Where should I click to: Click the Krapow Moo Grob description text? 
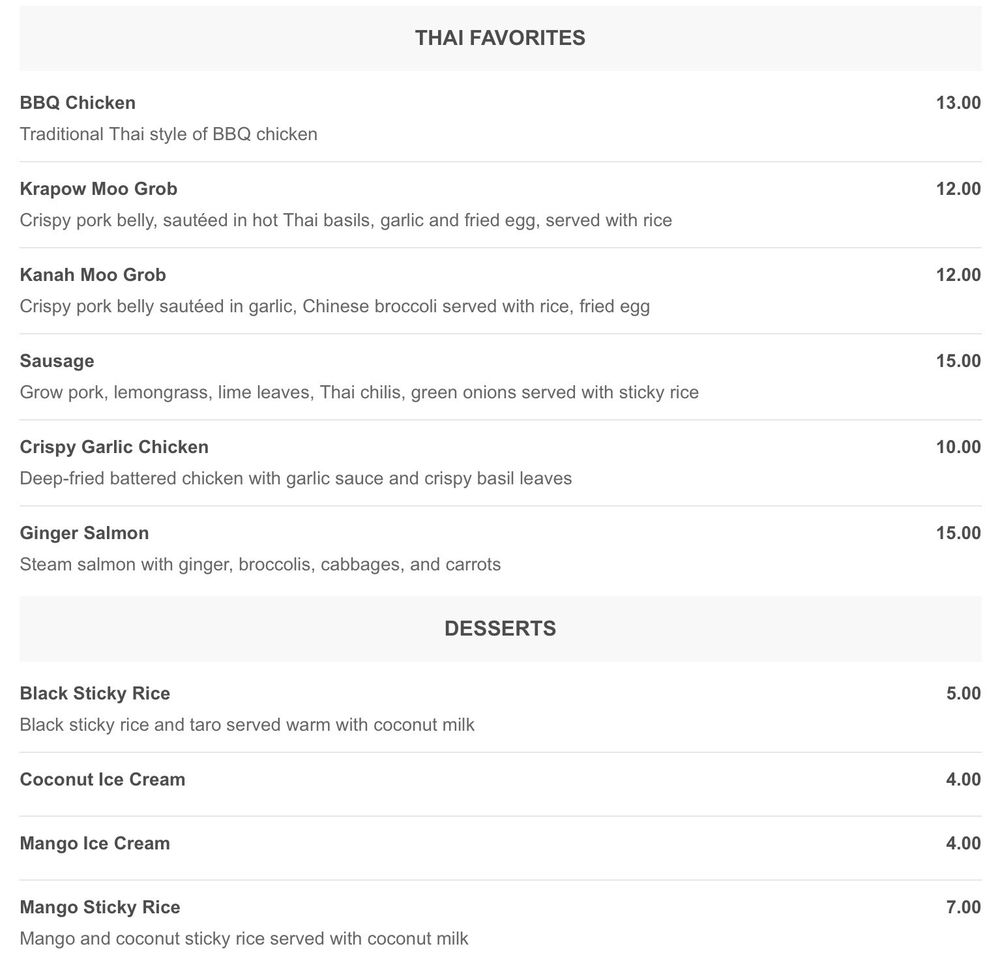point(346,220)
